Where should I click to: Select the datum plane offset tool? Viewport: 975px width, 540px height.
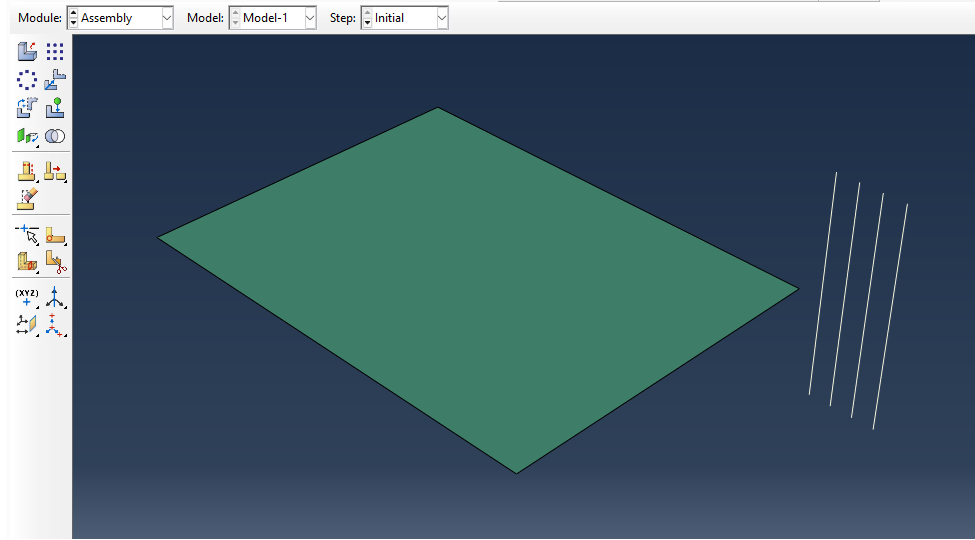click(27, 325)
